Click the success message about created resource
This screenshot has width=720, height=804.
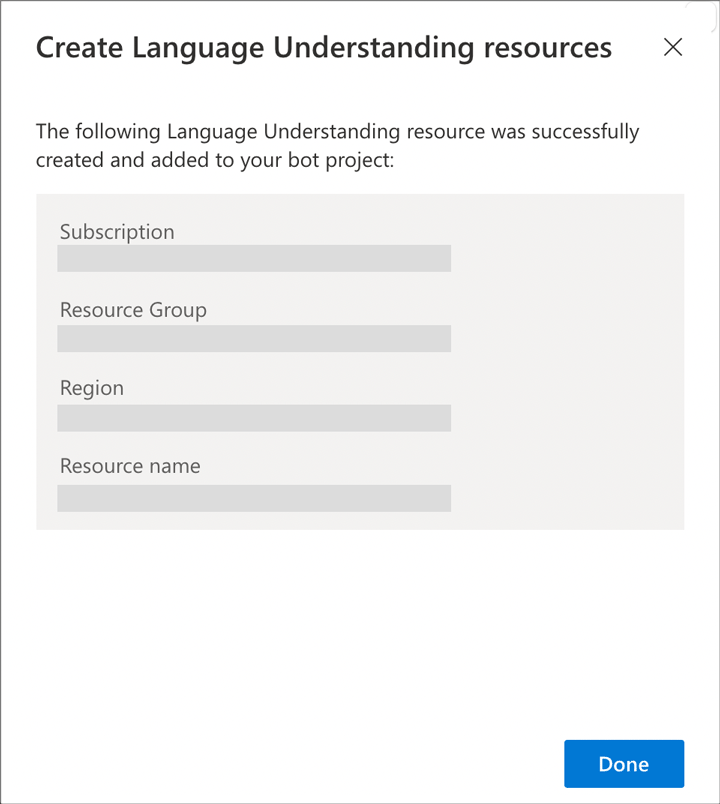pos(337,146)
